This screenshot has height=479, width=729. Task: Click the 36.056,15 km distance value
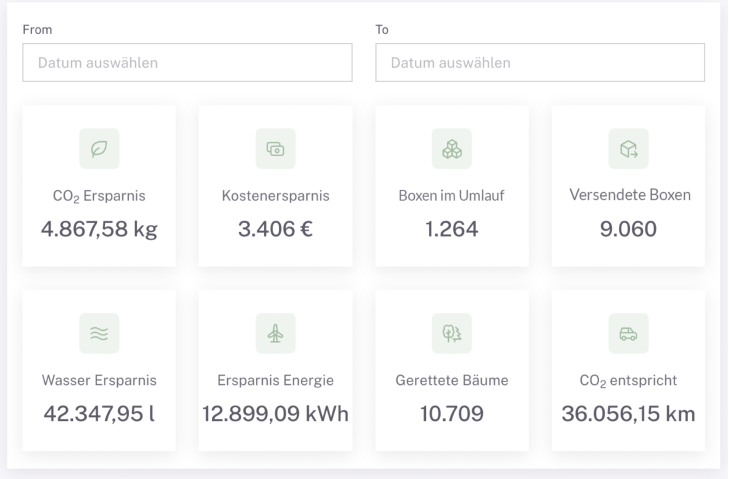629,414
